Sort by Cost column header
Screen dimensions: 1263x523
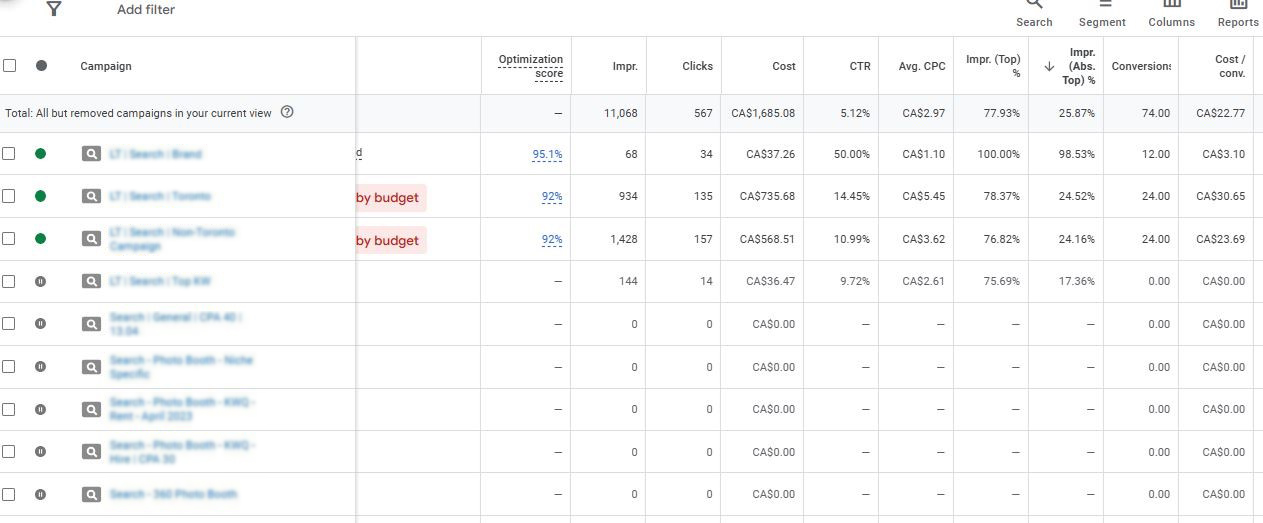coord(784,66)
